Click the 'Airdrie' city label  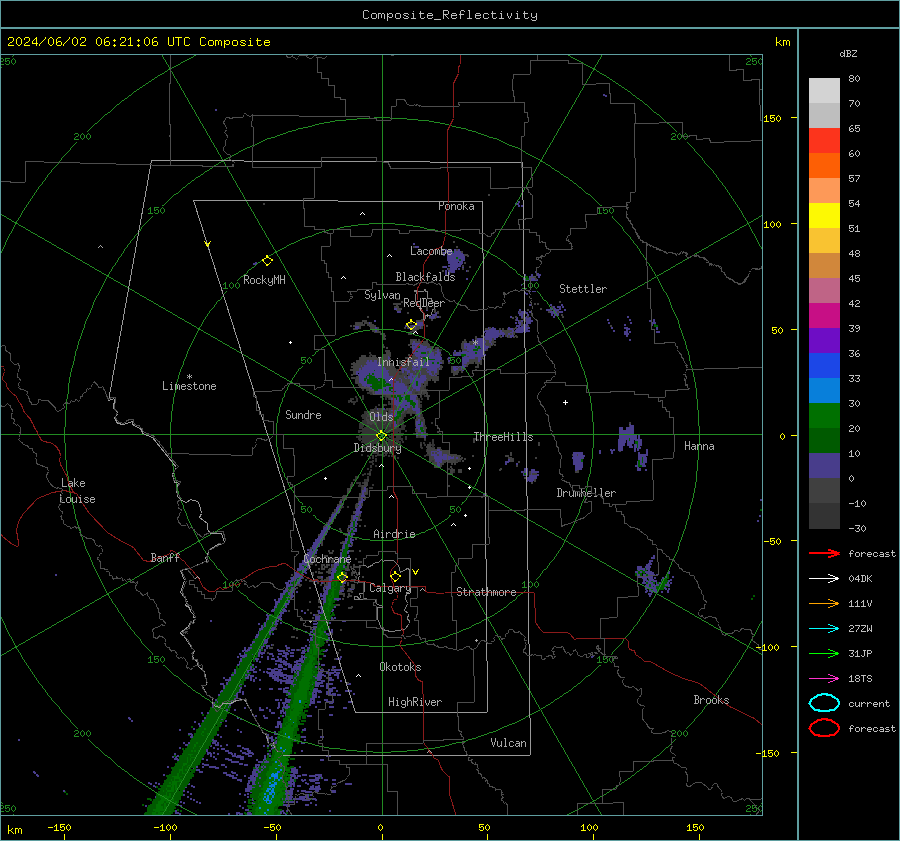394,534
